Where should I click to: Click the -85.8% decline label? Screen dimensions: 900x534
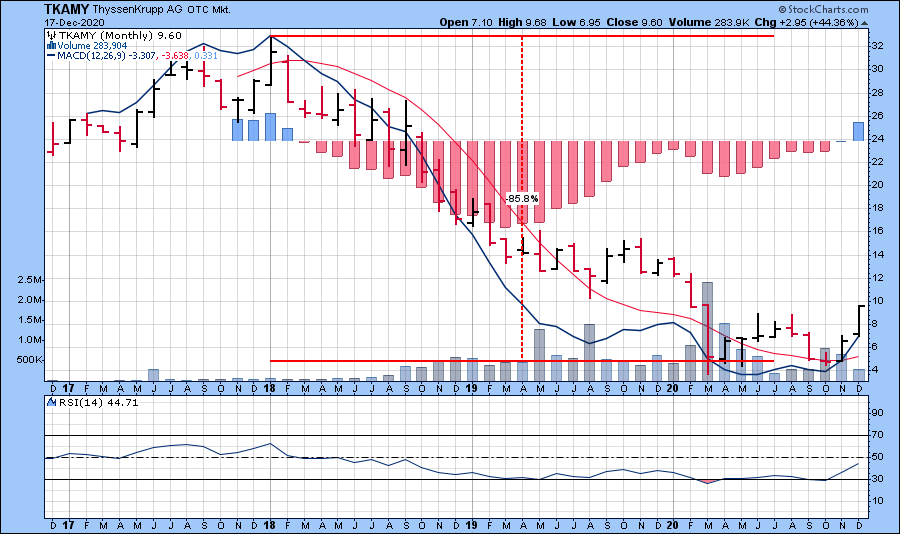[523, 198]
